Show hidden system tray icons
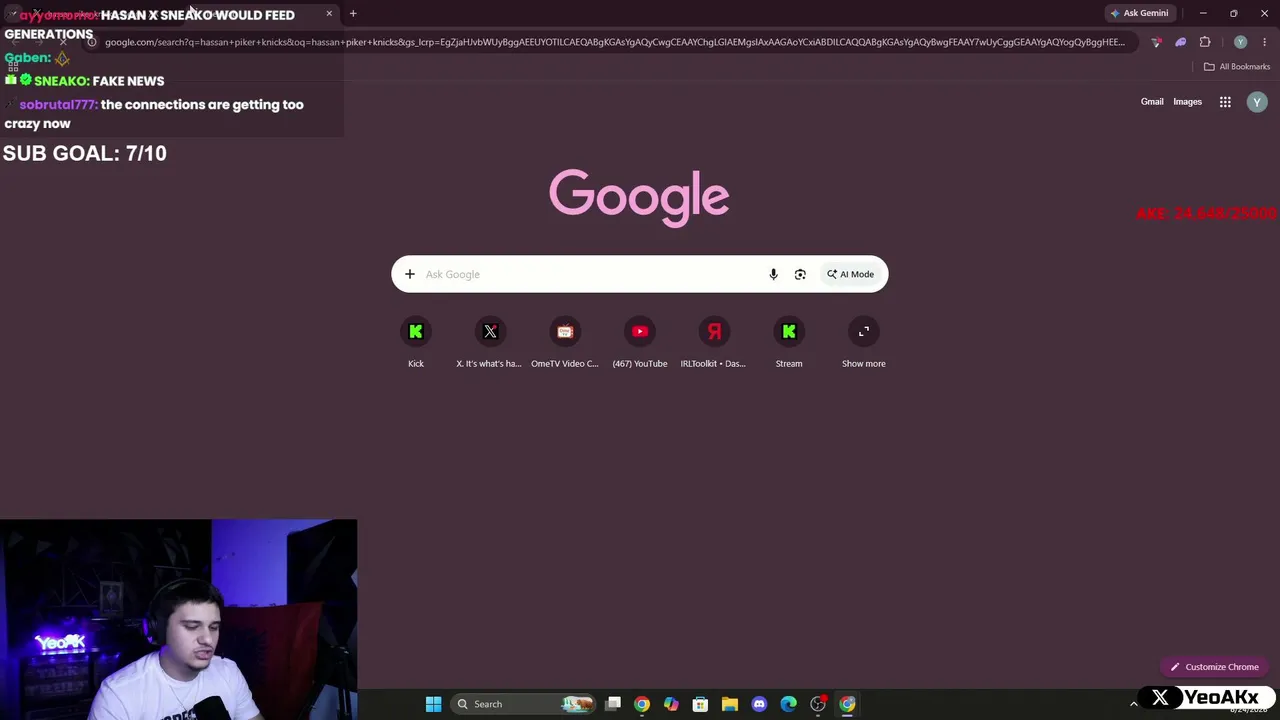 pyautogui.click(x=1133, y=704)
